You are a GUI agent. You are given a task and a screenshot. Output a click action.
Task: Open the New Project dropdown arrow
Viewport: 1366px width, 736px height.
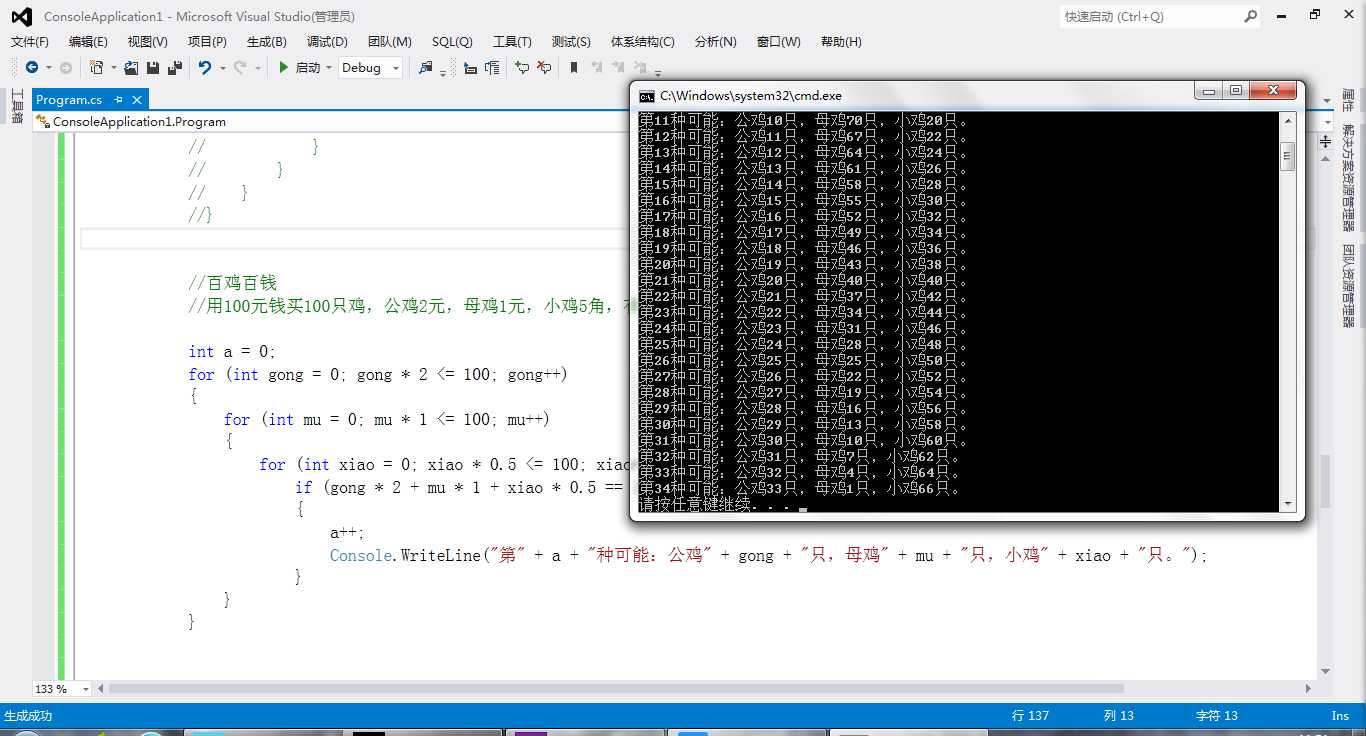(x=113, y=68)
